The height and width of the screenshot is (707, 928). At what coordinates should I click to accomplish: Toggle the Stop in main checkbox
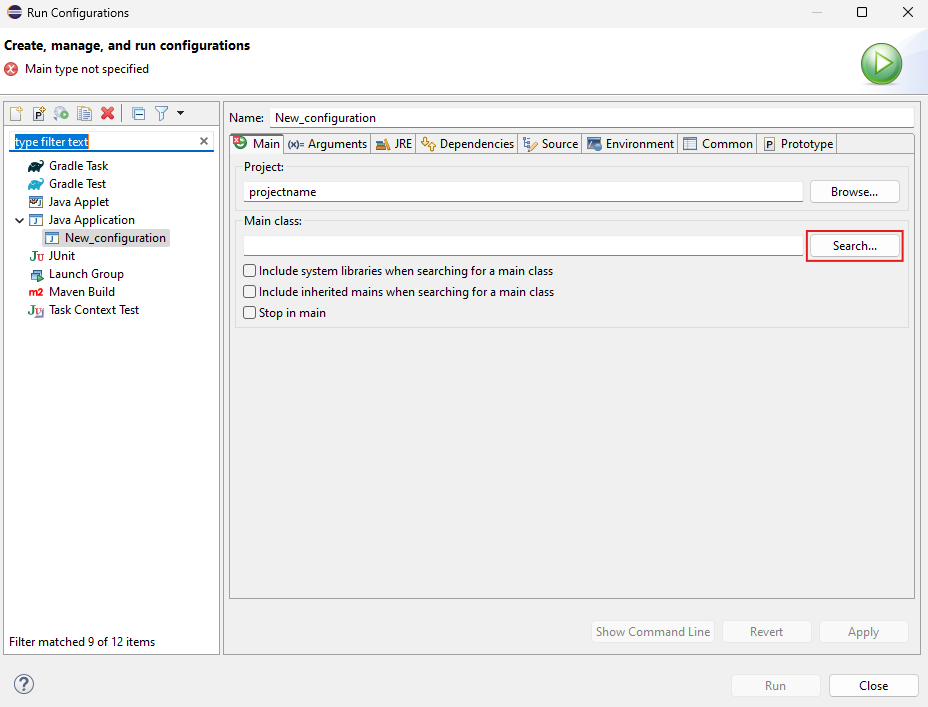coord(250,313)
